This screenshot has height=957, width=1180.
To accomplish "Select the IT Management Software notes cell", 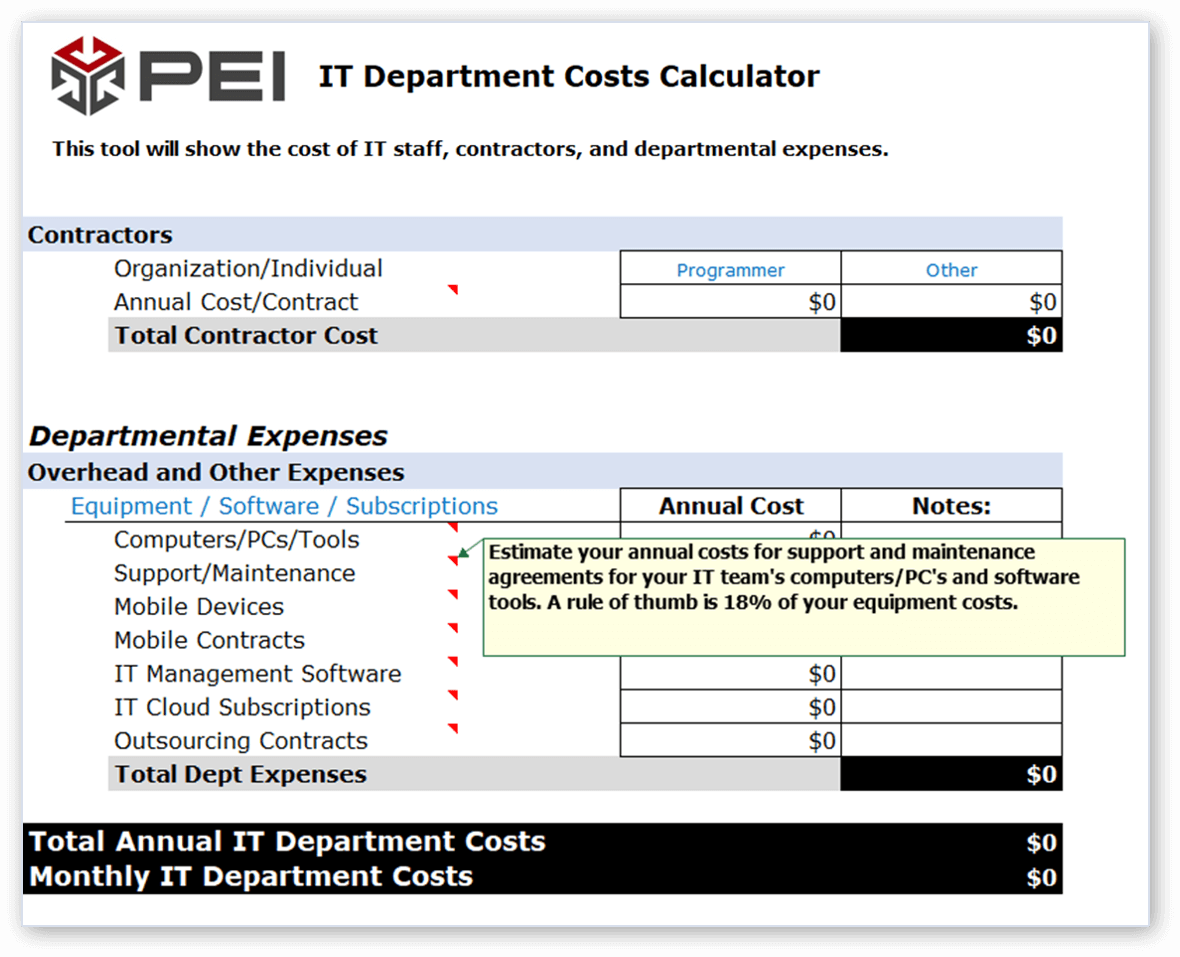I will pos(951,673).
